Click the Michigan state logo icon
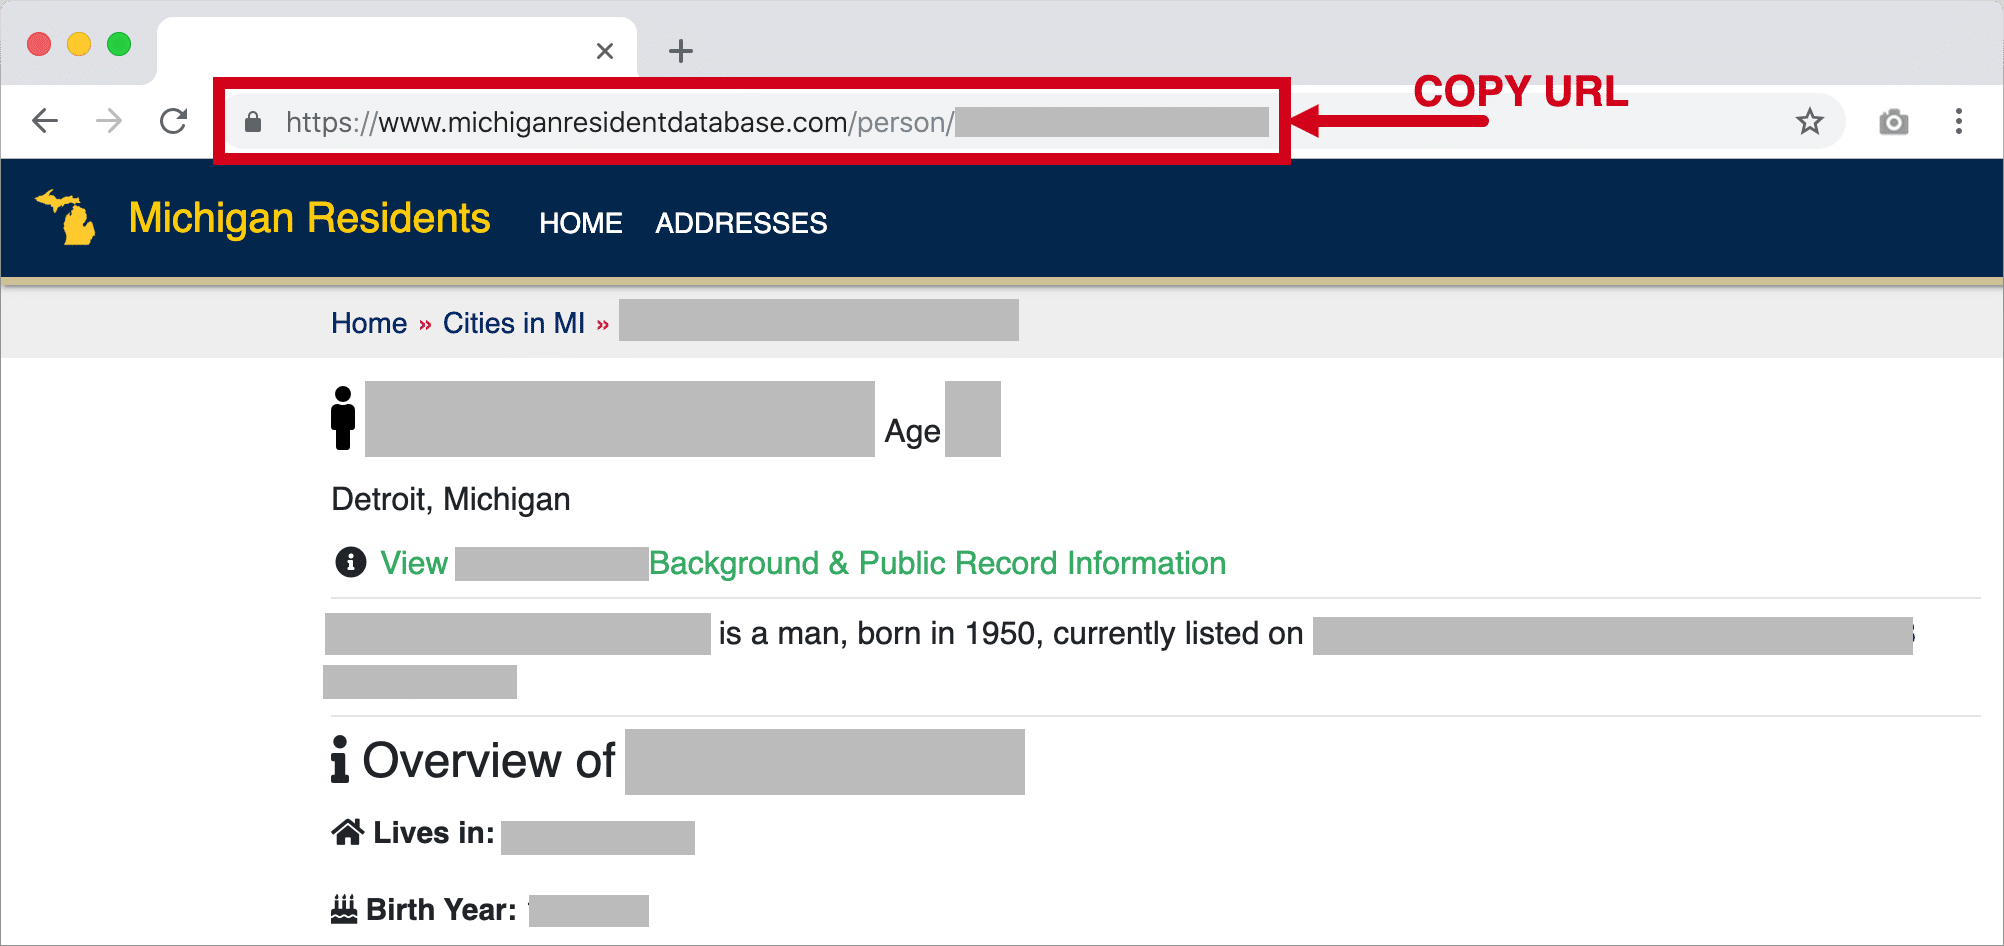Viewport: 2004px width, 946px height. [x=66, y=217]
